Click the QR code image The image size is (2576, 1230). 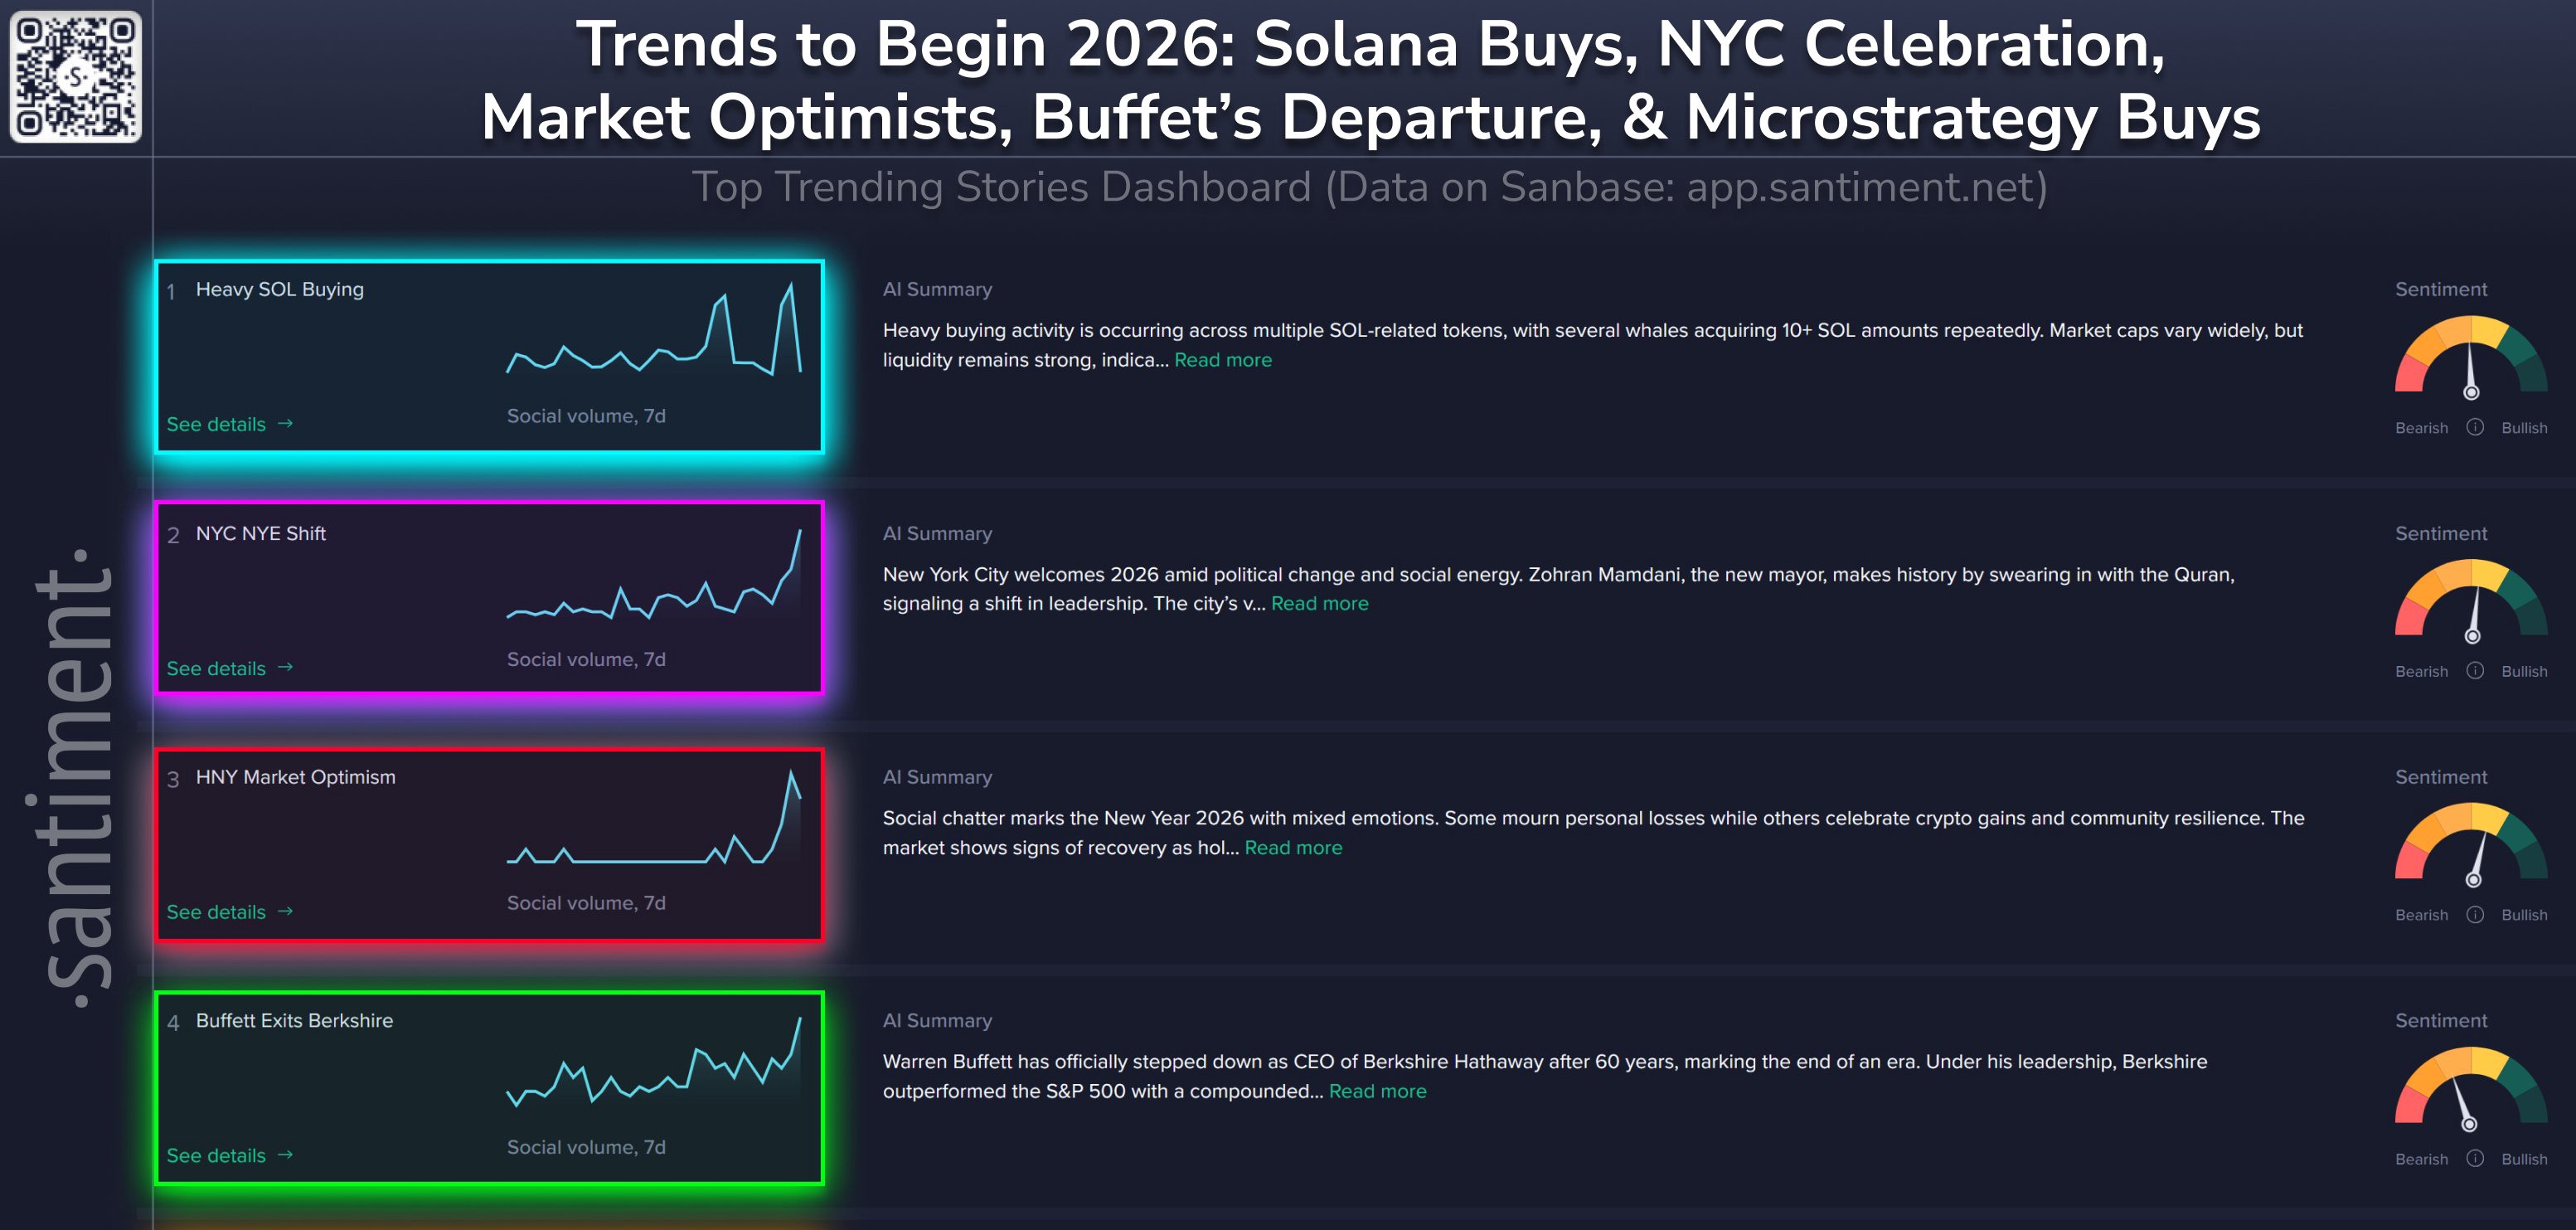(x=76, y=77)
